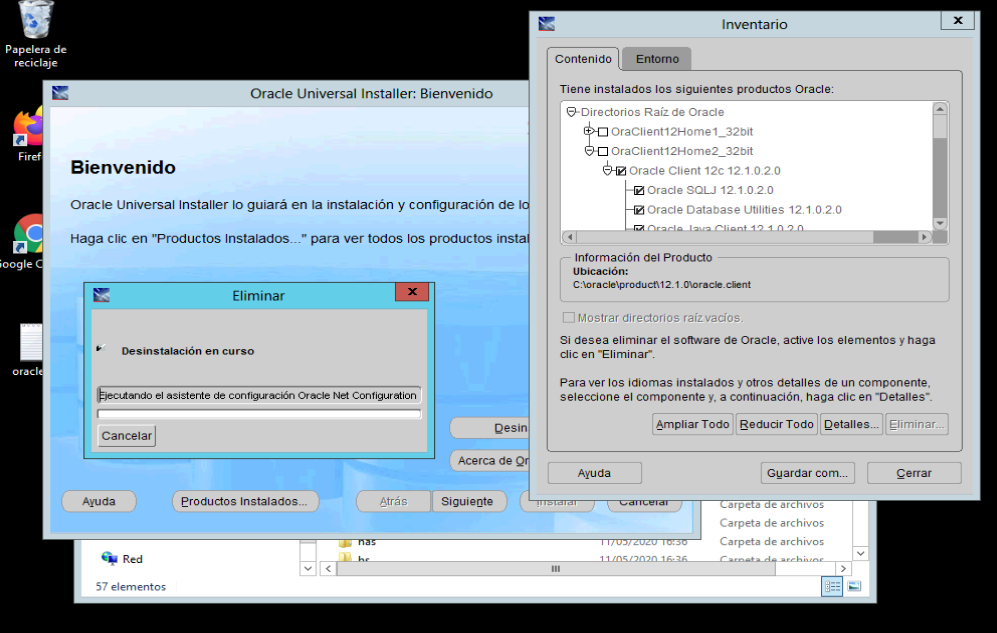997x633 pixels.
Task: Uncheck Oracle SQLJ 12.1.0.2.0
Action: pyautogui.click(x=638, y=190)
